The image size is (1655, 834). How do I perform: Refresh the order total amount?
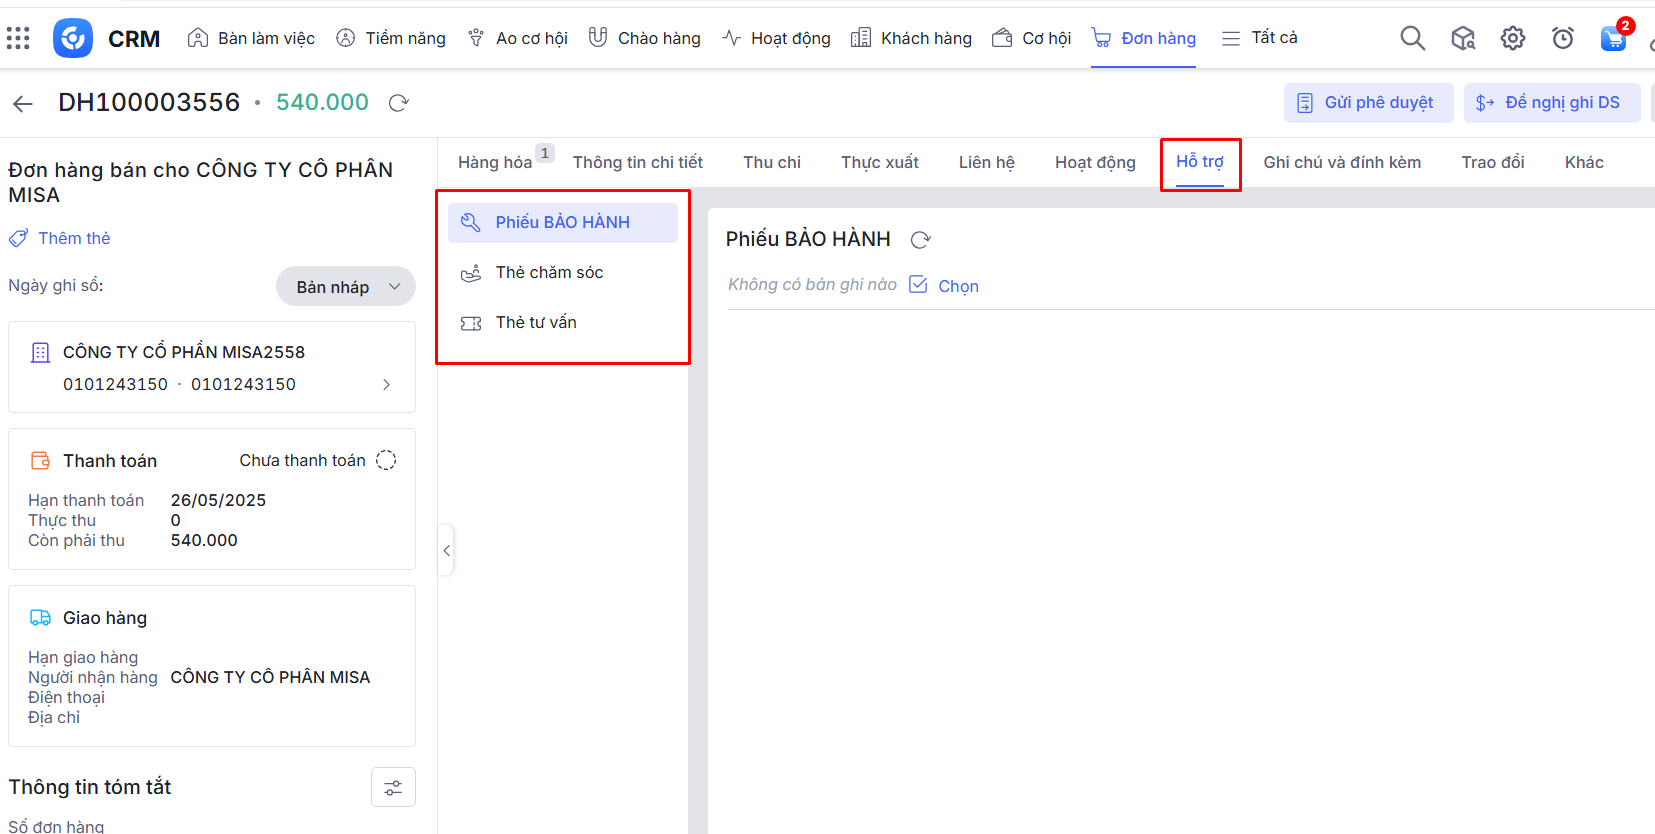[398, 103]
